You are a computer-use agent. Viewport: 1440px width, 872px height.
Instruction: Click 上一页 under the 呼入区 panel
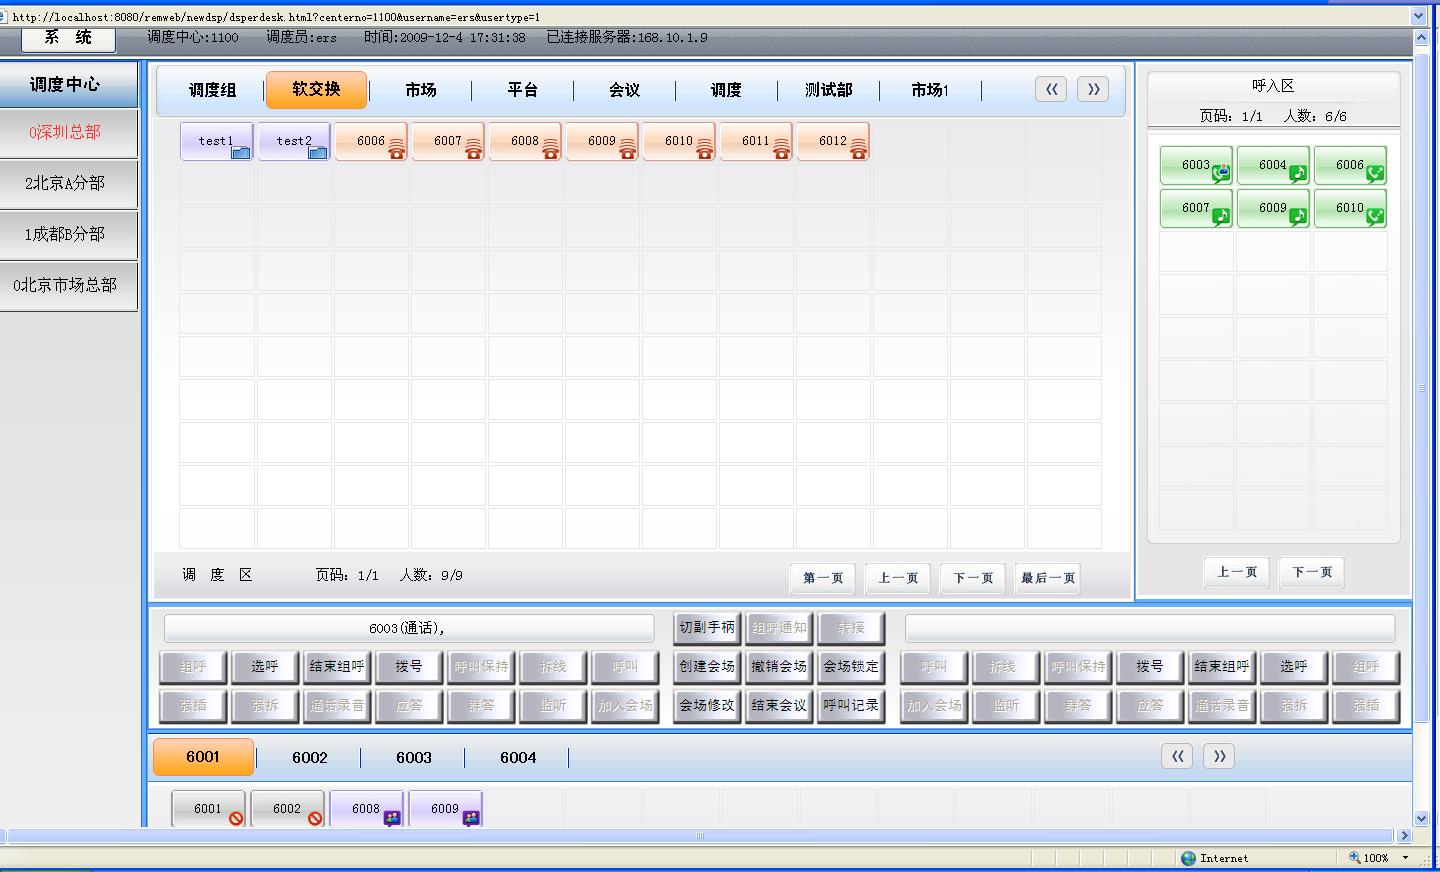coord(1237,572)
